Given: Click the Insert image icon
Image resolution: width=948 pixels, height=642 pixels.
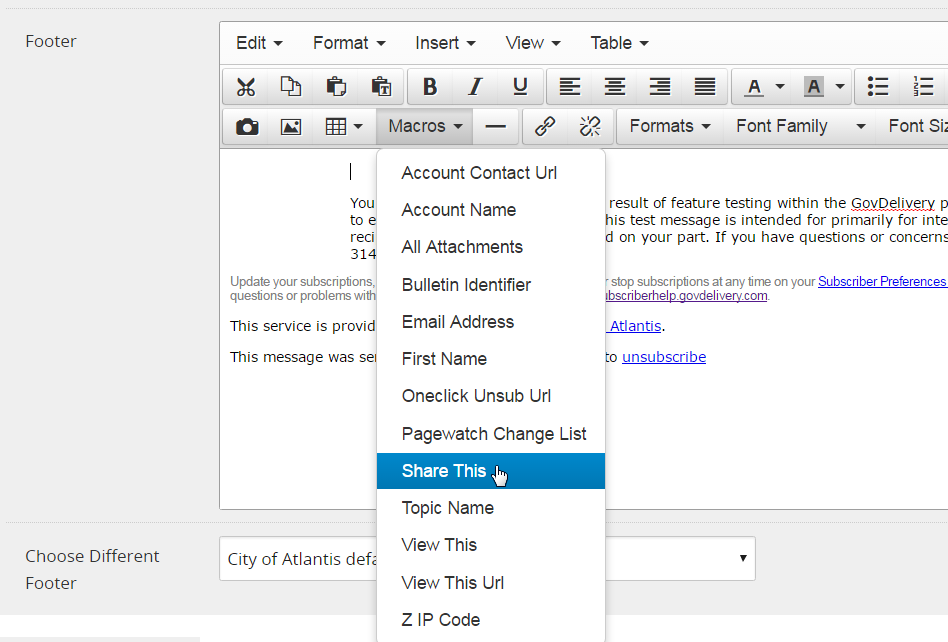Looking at the screenshot, I should tap(291, 127).
